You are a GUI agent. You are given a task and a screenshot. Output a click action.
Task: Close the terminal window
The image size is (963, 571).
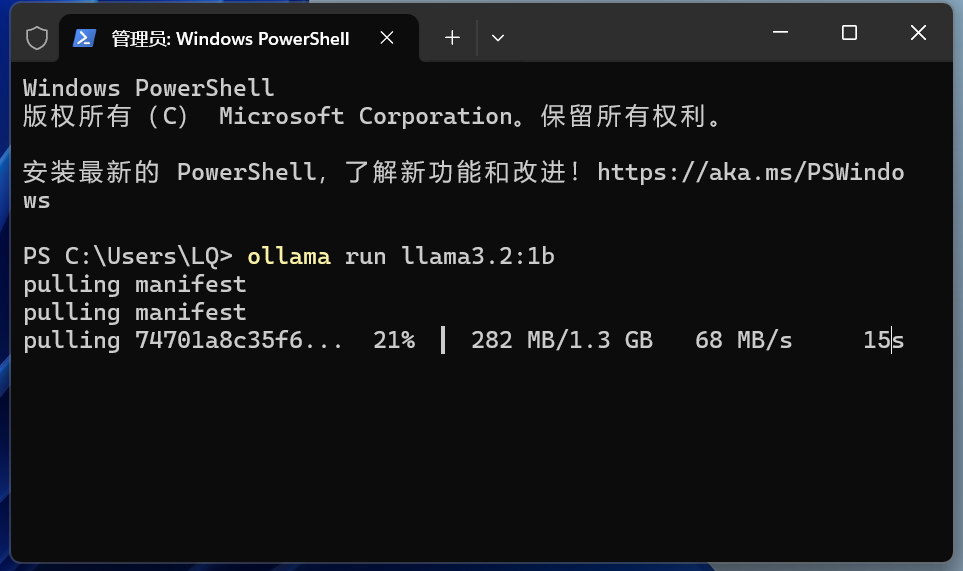[918, 33]
